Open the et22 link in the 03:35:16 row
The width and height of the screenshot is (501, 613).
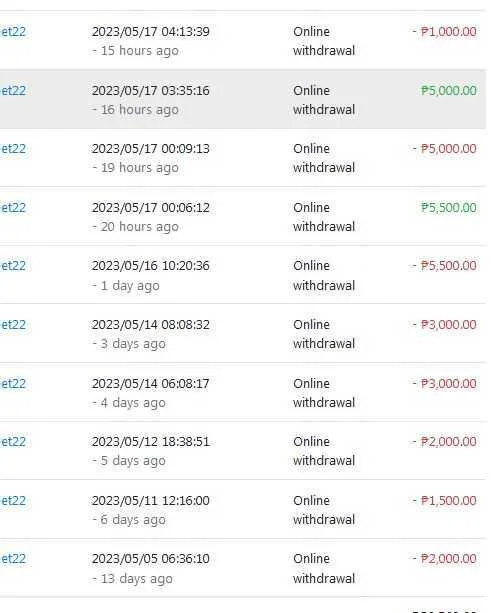[x=13, y=91]
